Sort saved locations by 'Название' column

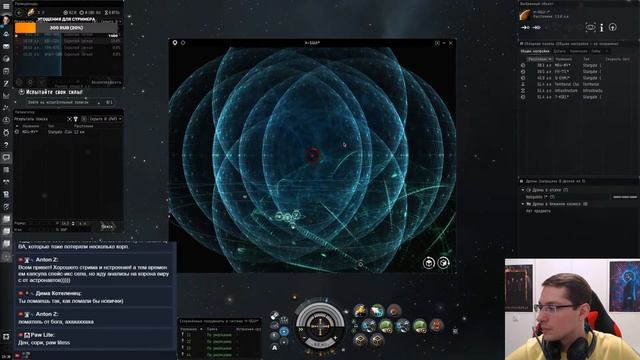point(191,329)
